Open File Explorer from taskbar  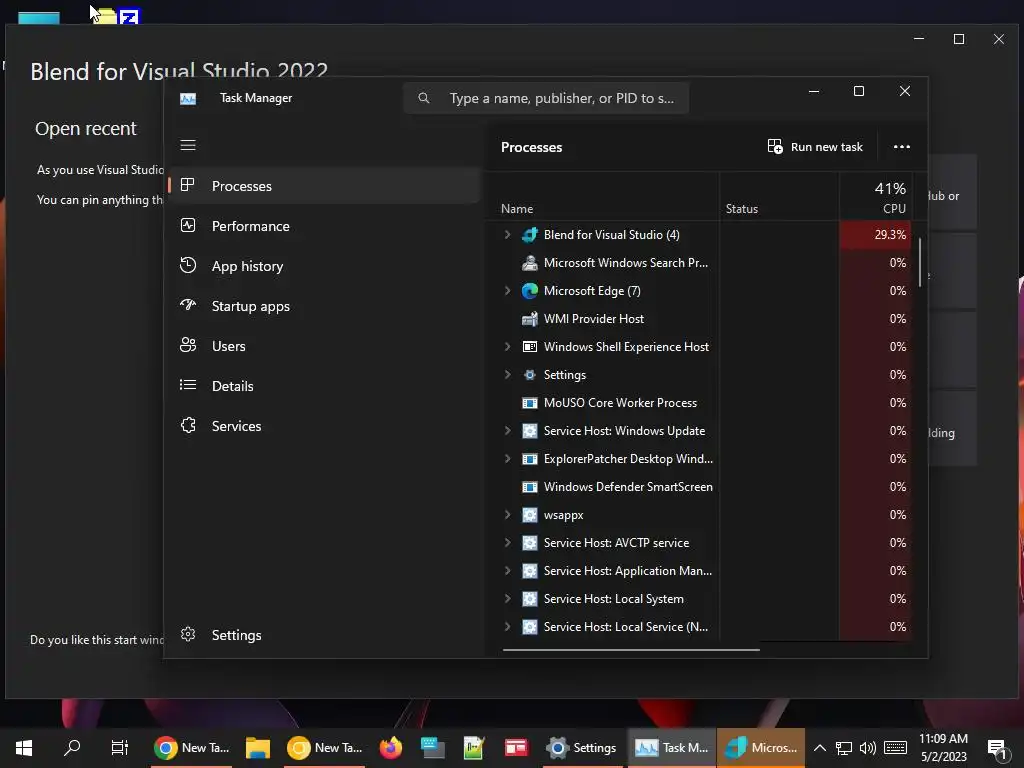[x=258, y=748]
